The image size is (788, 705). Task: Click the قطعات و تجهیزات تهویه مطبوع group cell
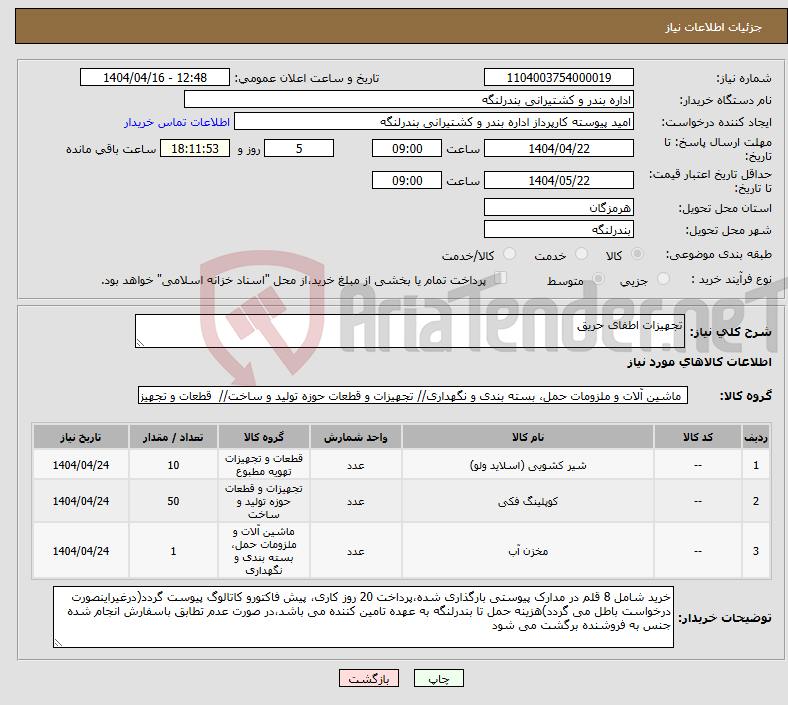[x=264, y=465]
